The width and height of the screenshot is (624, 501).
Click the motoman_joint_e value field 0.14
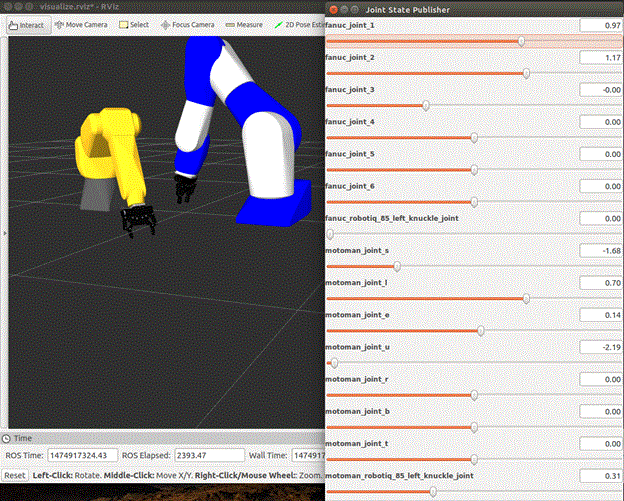click(x=601, y=315)
